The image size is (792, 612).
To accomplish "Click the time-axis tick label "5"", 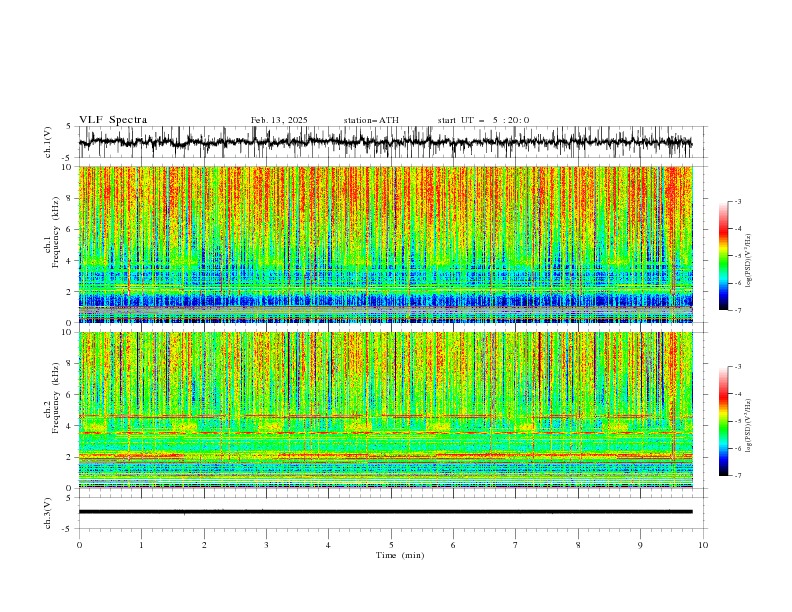I will click(x=391, y=545).
